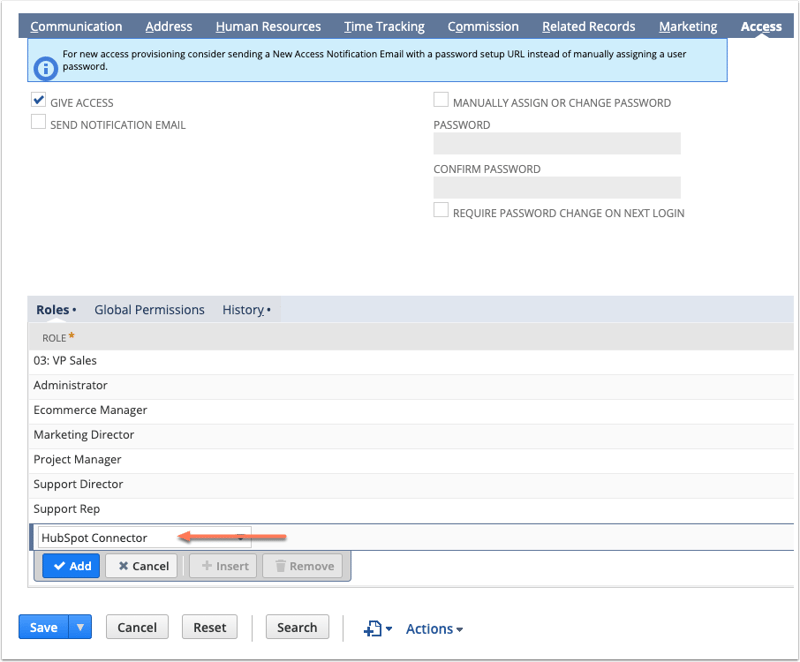Select the Administrator role row
Image resolution: width=800 pixels, height=662 pixels.
tap(70, 385)
